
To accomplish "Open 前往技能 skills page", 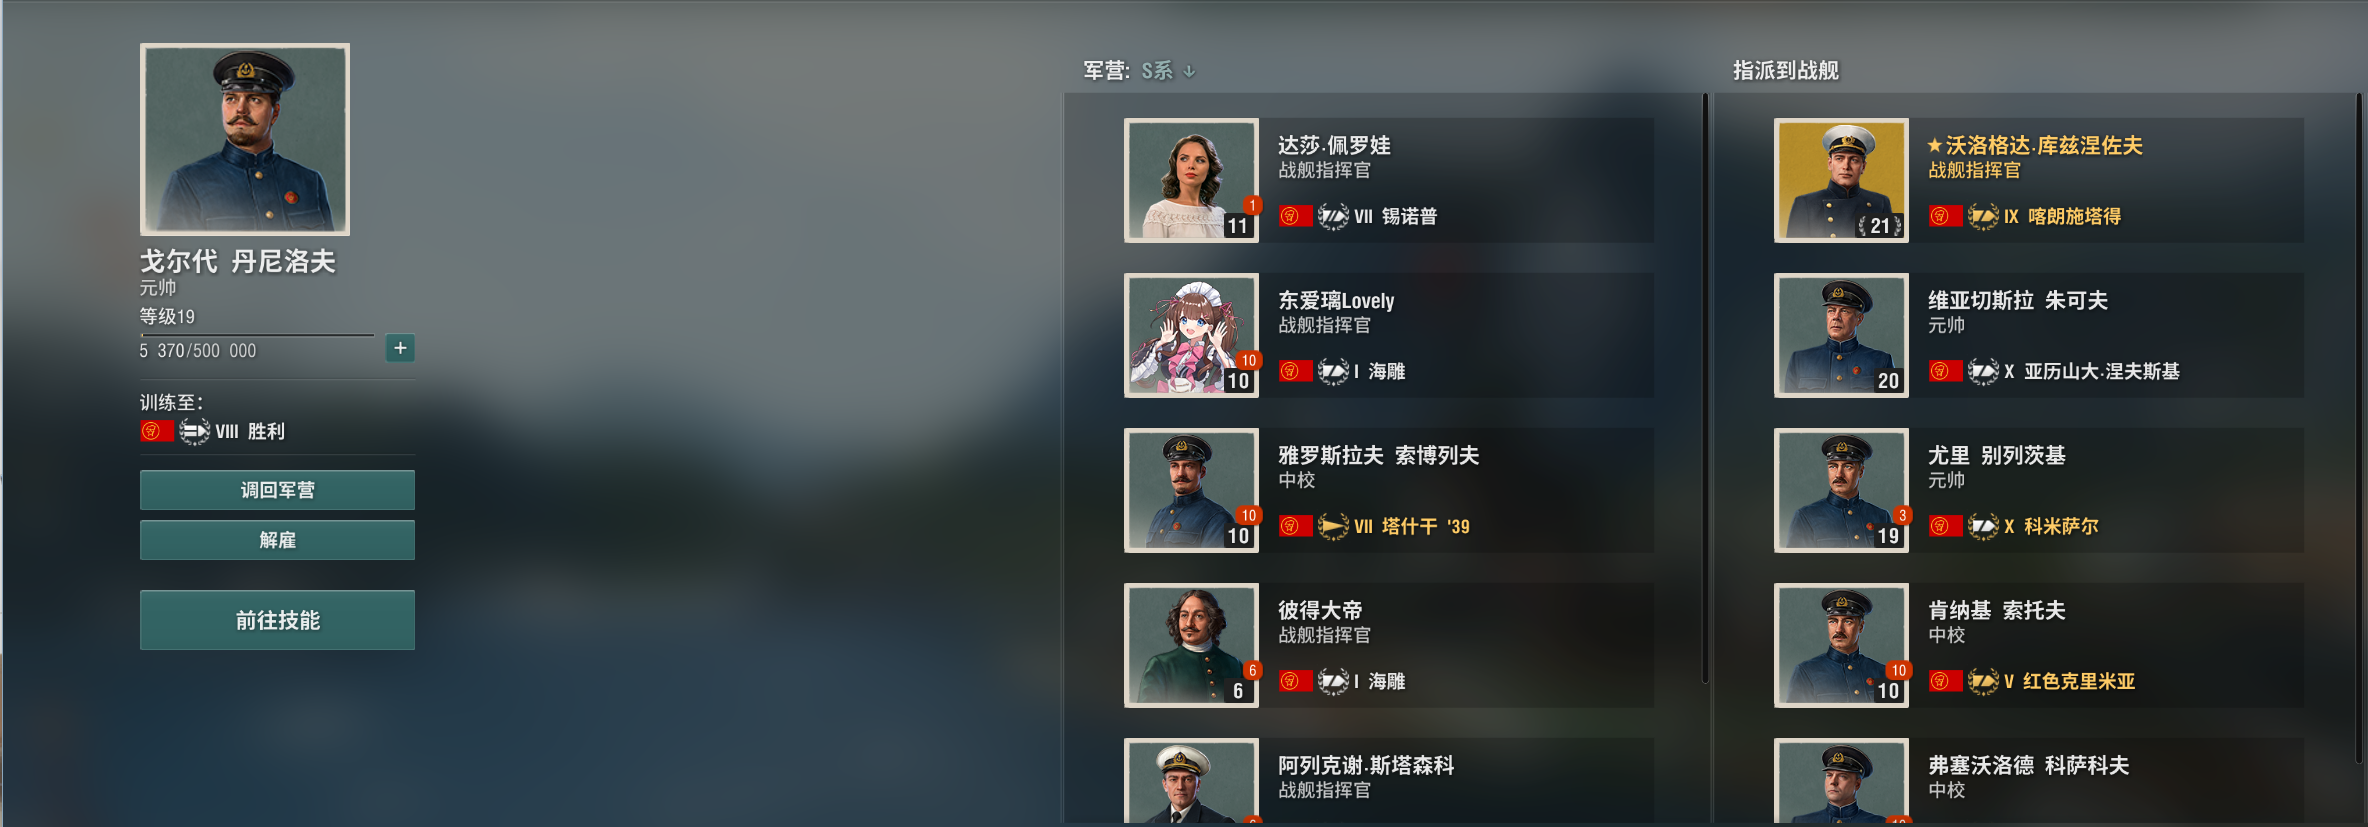I will point(277,620).
